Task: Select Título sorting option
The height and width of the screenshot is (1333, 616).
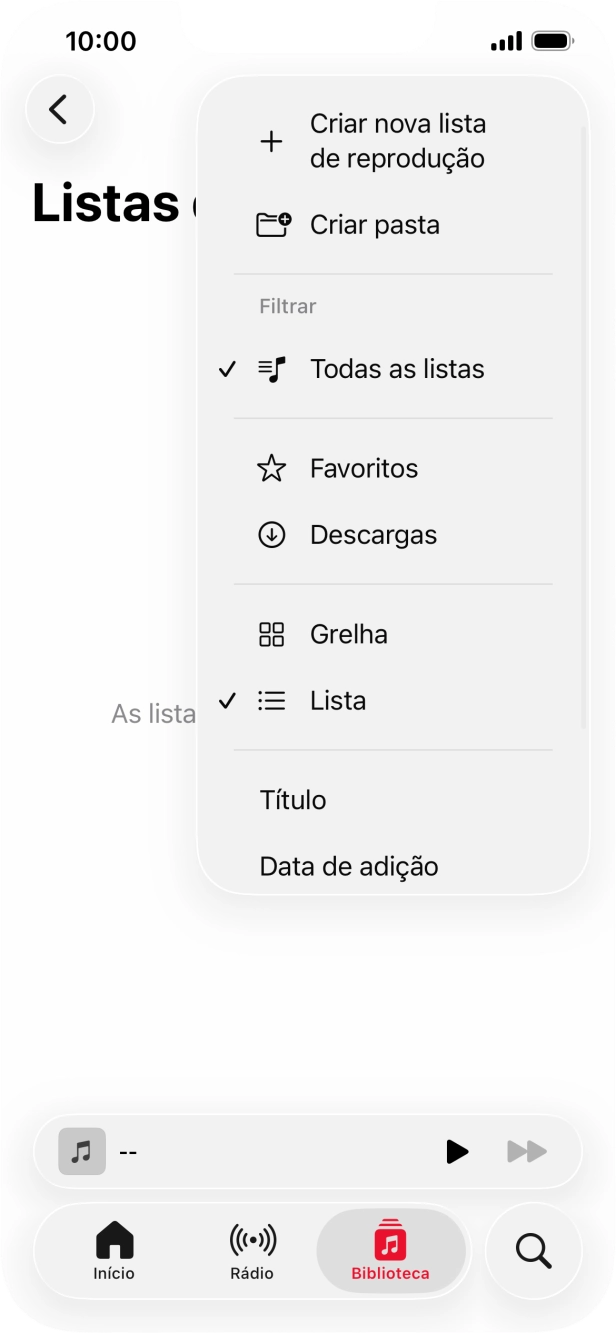Action: 292,800
